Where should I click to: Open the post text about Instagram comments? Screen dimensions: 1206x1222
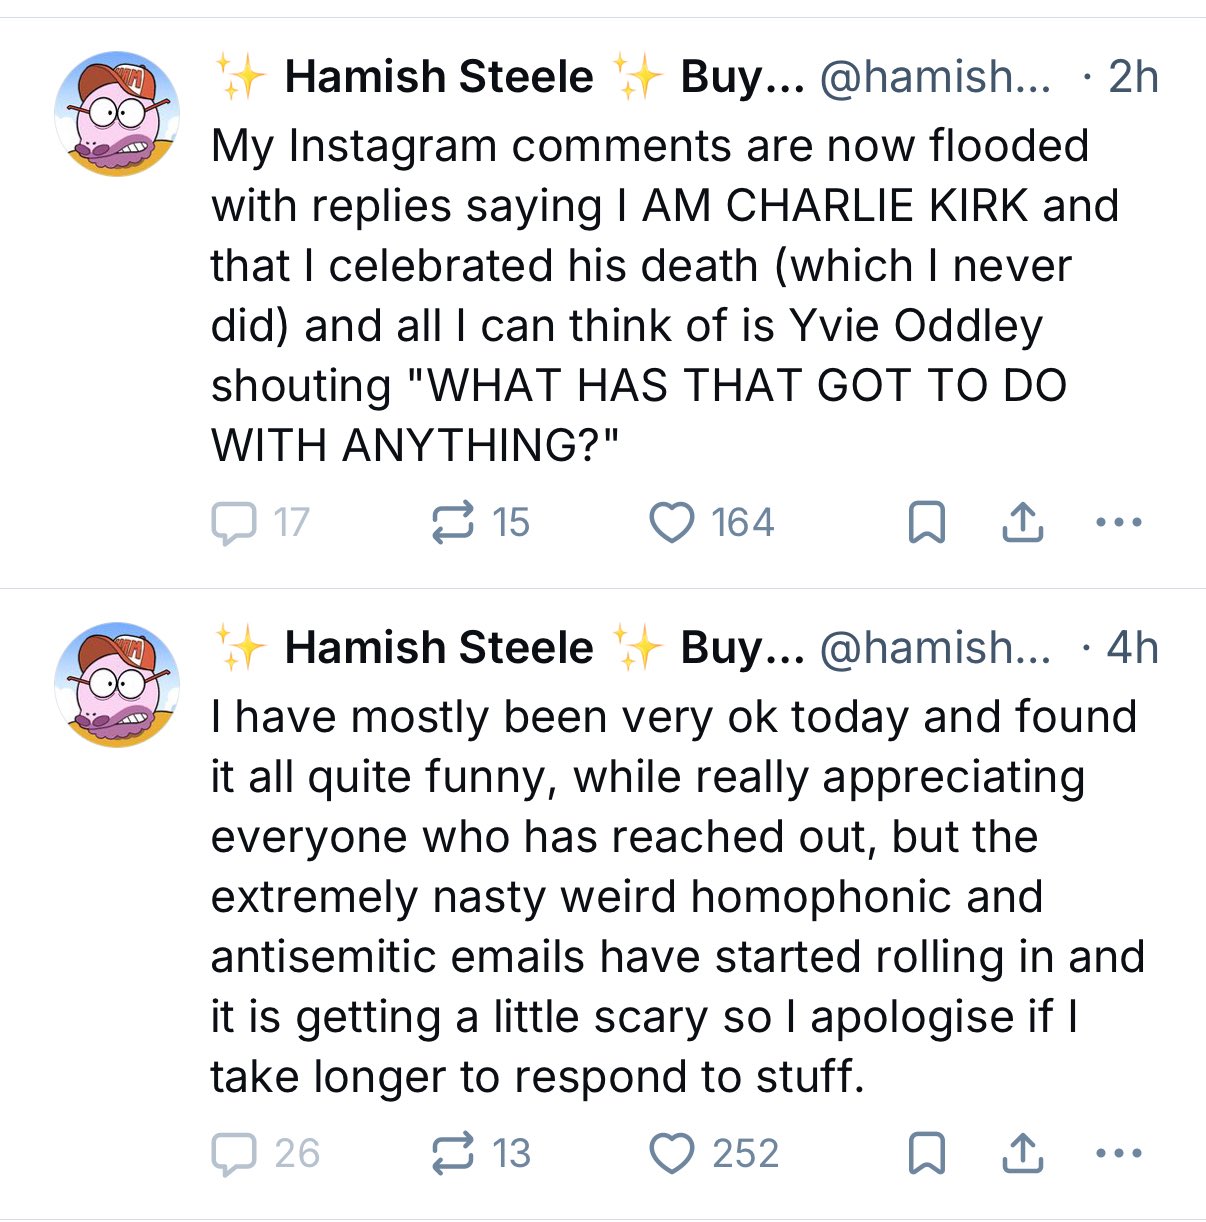click(x=650, y=295)
